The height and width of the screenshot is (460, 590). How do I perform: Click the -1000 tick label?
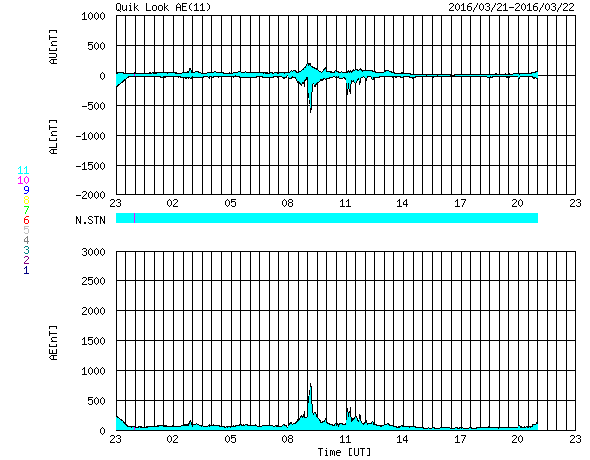click(x=90, y=136)
